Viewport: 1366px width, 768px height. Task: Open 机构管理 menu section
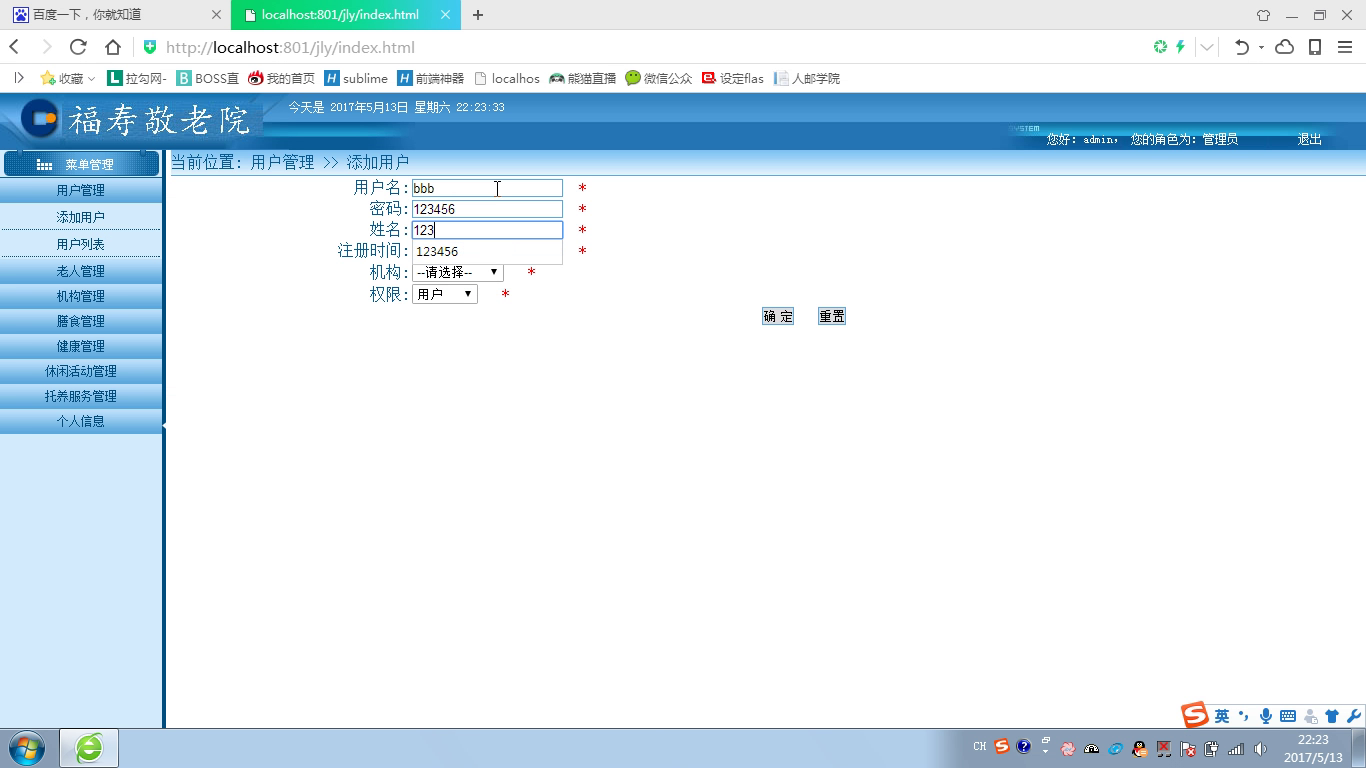coord(80,296)
